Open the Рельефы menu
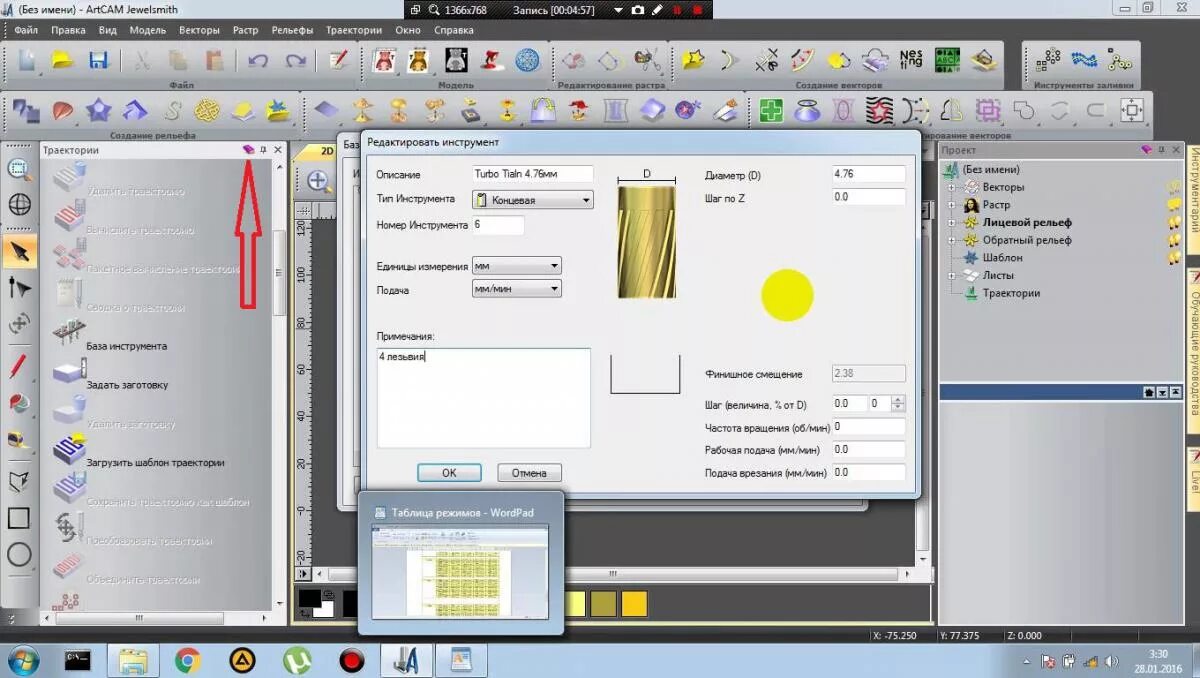1200x678 pixels. 292,30
